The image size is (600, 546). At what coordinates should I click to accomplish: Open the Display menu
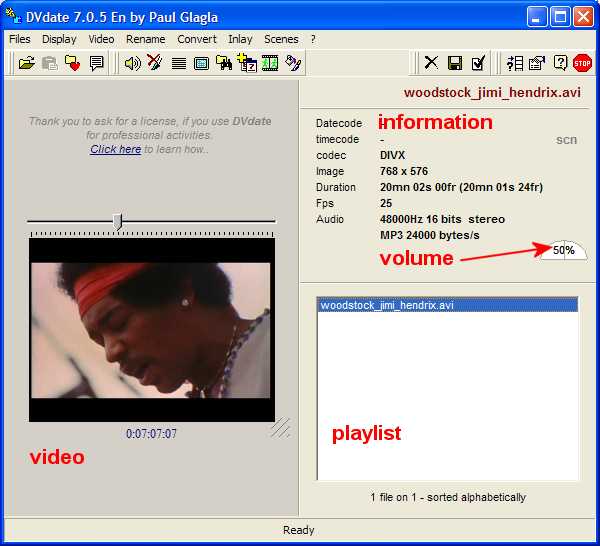point(59,39)
